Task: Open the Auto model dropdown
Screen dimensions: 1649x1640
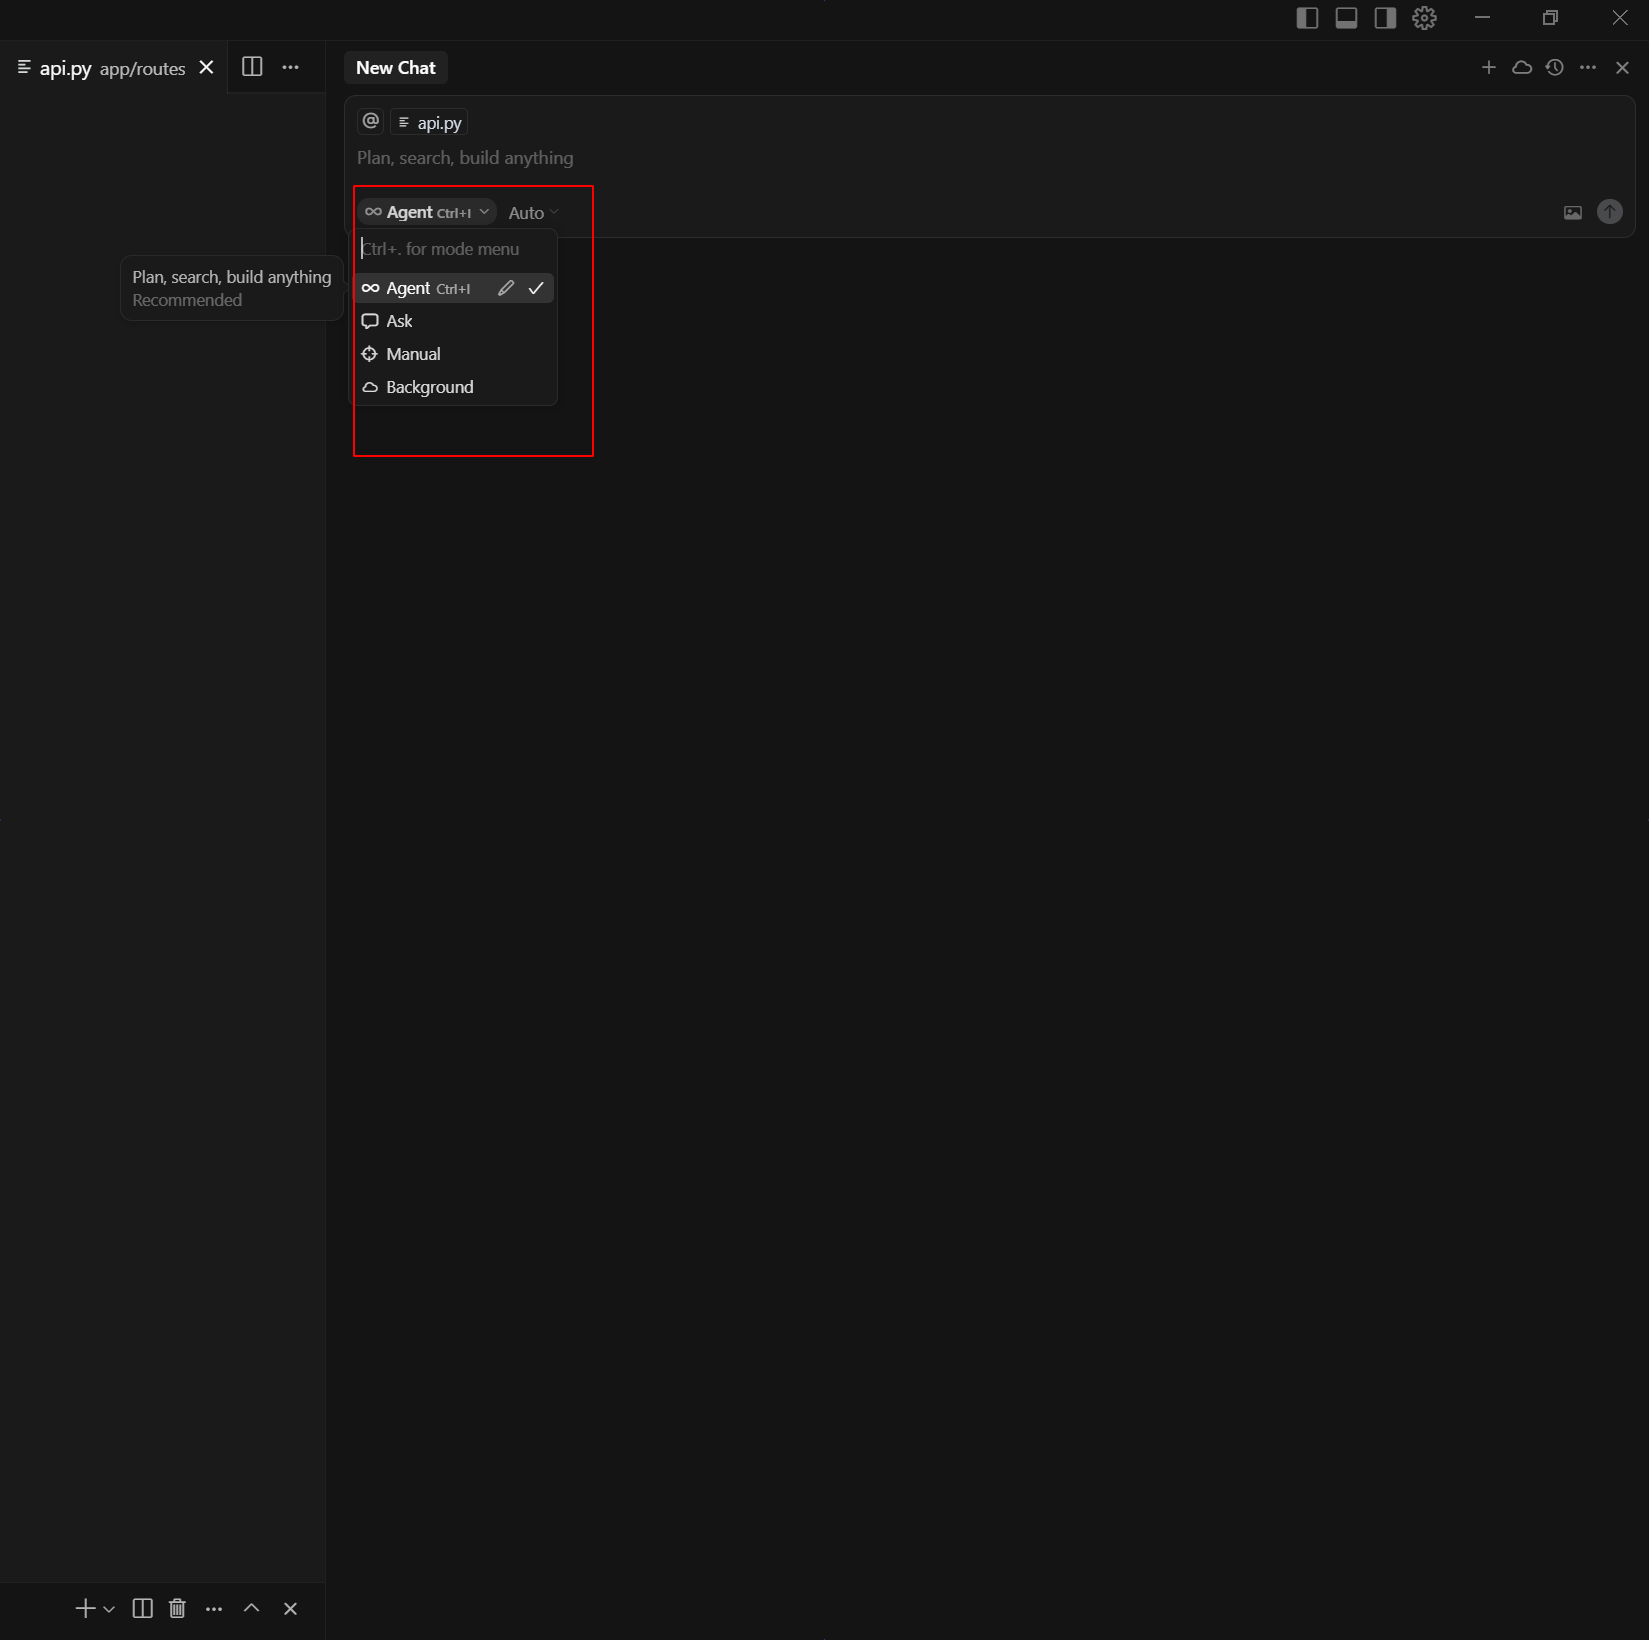Action: tap(533, 212)
